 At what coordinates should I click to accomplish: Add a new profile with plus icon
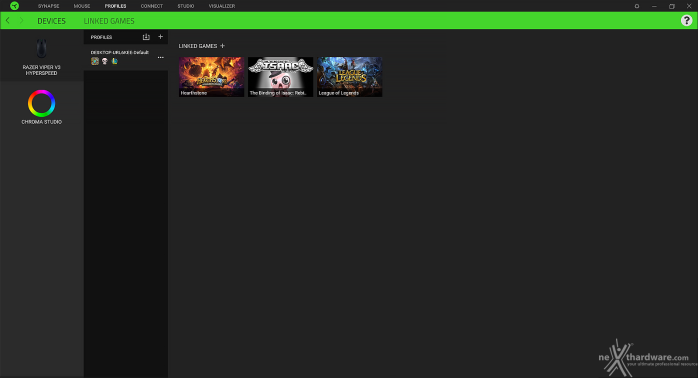(x=161, y=37)
